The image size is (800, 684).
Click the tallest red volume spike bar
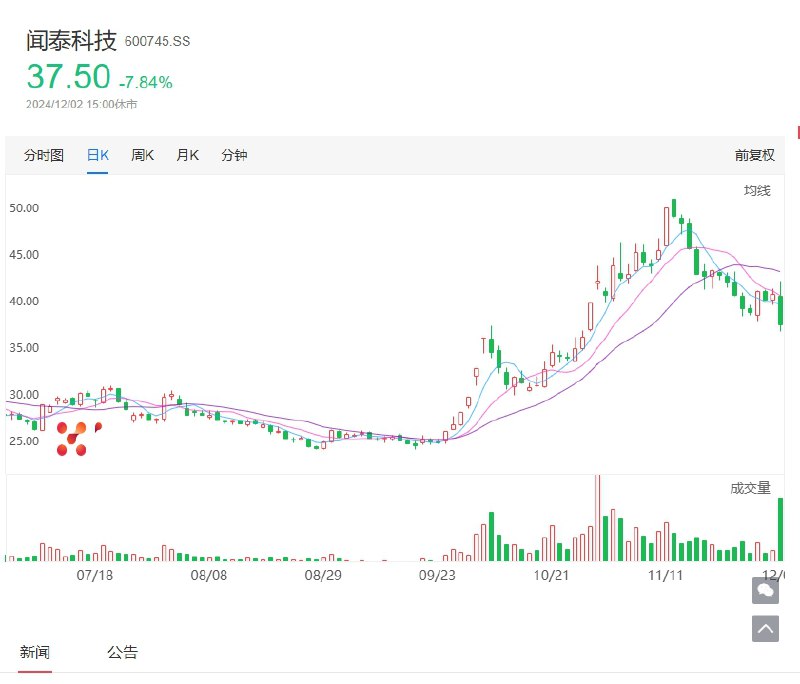(598, 518)
